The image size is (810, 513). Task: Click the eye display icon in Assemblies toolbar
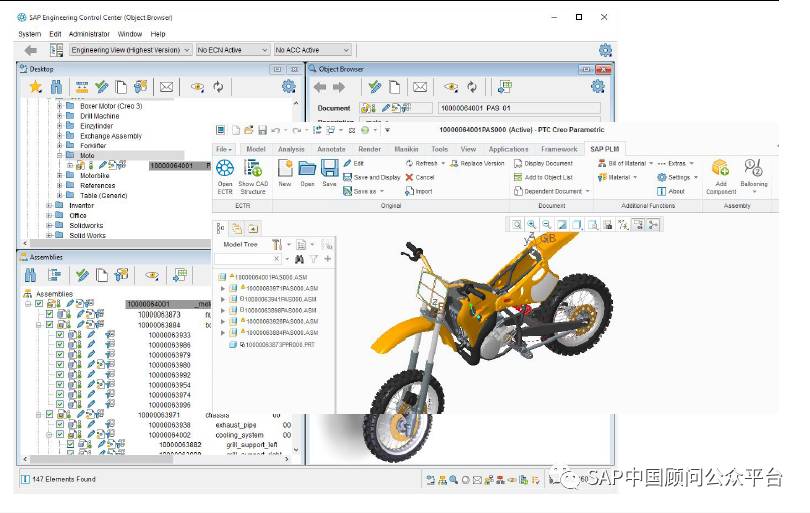pos(152,275)
